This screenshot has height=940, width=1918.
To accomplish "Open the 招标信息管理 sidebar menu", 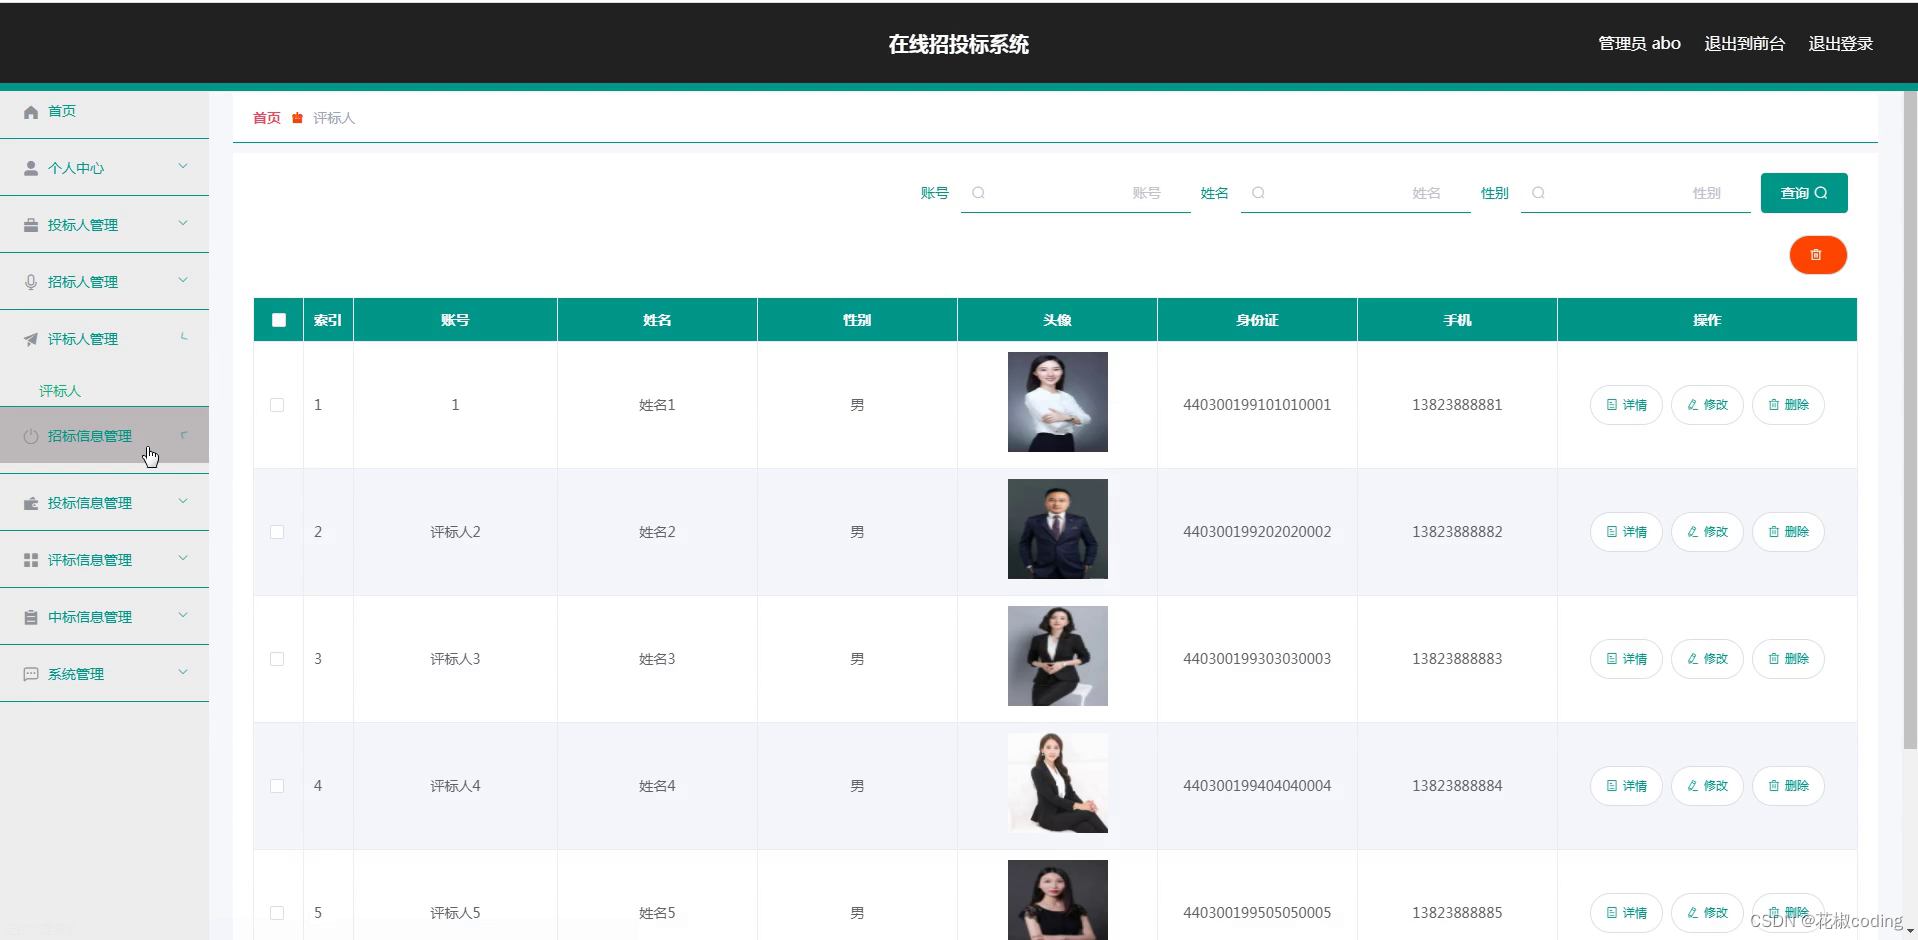I will pos(104,436).
